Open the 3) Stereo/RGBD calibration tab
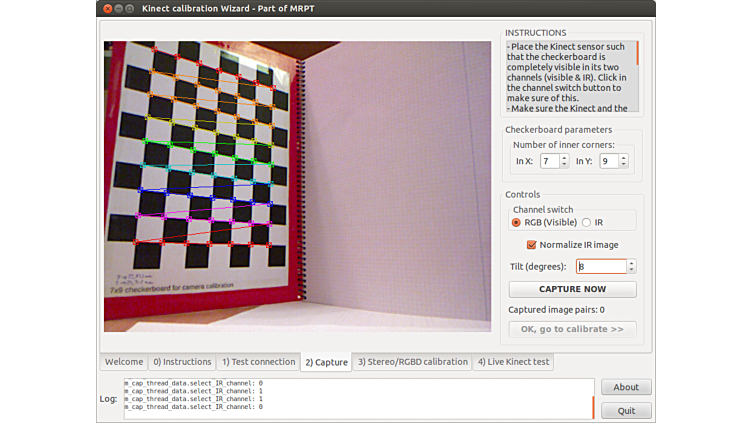 point(413,362)
